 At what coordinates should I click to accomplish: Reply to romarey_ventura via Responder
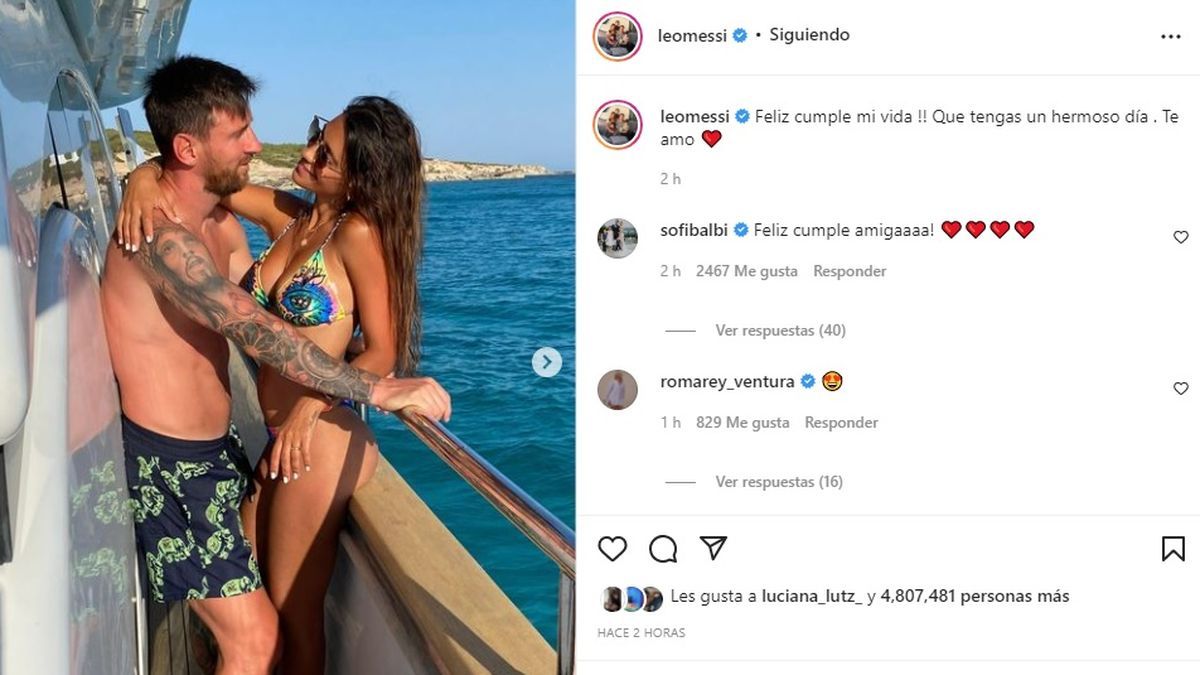click(841, 423)
